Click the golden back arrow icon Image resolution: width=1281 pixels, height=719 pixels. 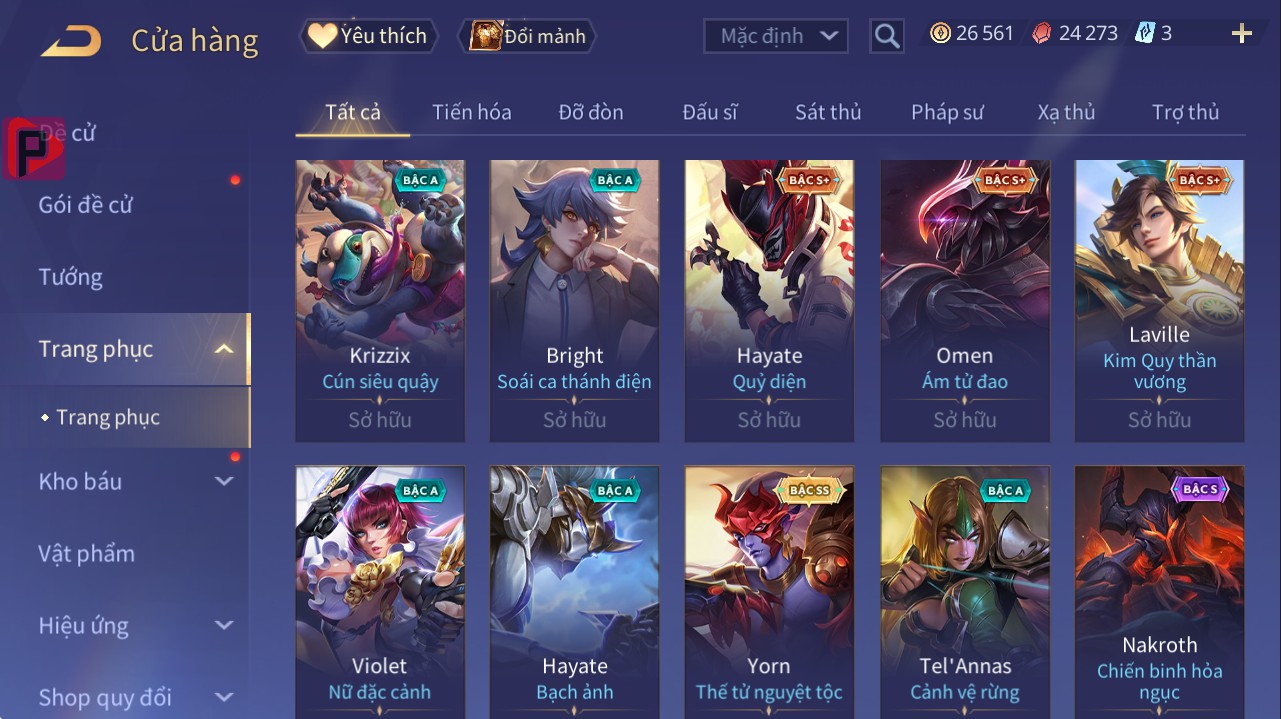click(x=70, y=41)
